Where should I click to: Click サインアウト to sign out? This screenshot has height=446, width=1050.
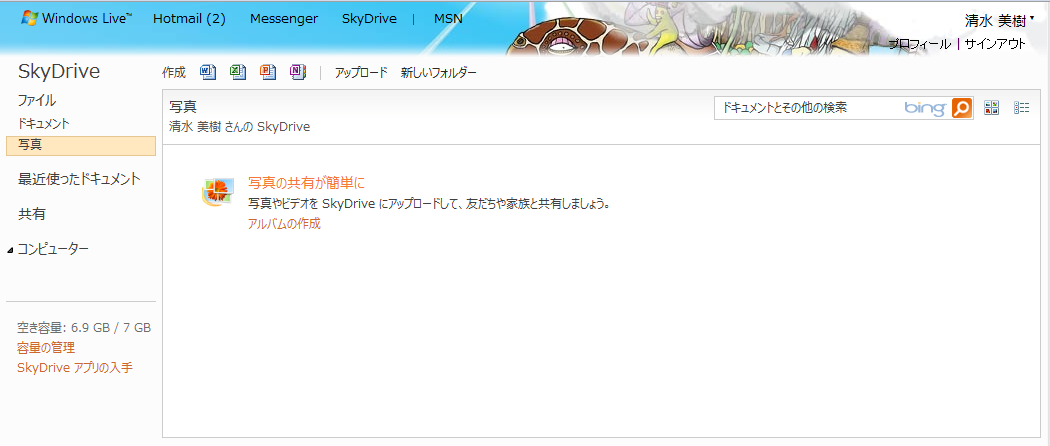(995, 44)
